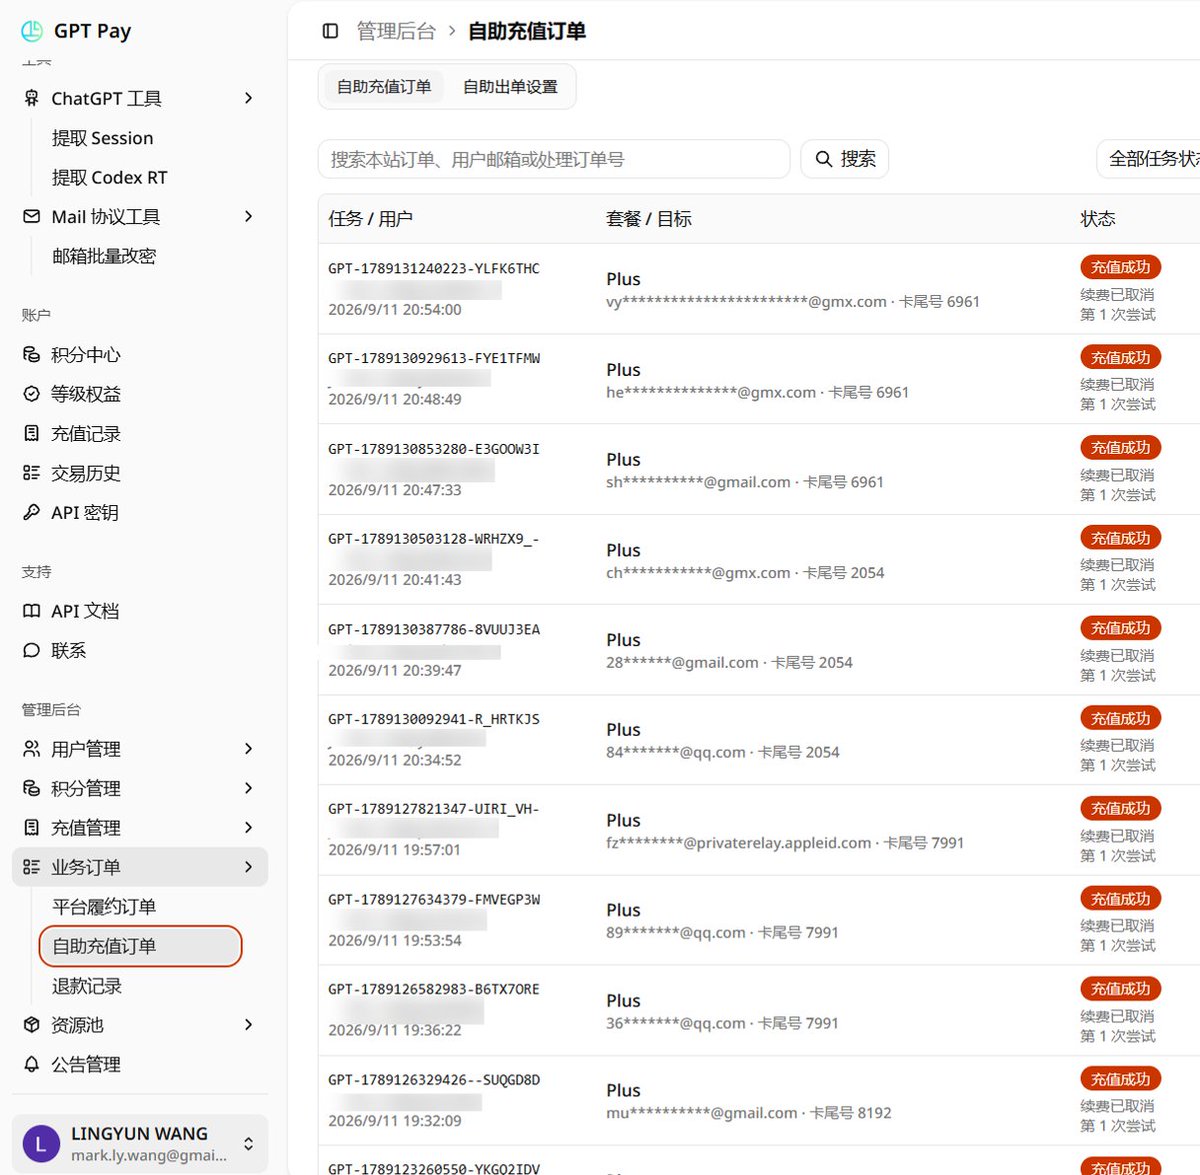The width and height of the screenshot is (1200, 1175).
Task: Select order ID GPT-1789126582983-B6TX7ORE
Action: click(x=434, y=989)
